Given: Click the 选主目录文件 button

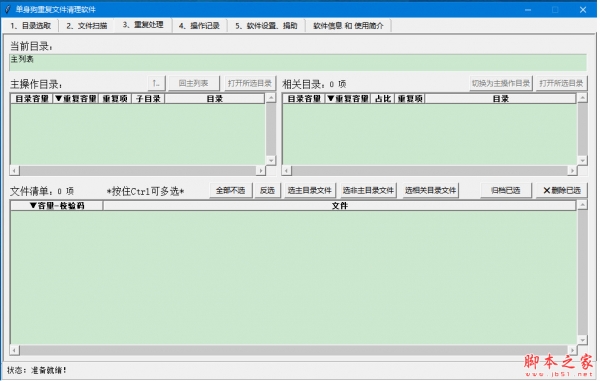Looking at the screenshot, I should point(310,190).
